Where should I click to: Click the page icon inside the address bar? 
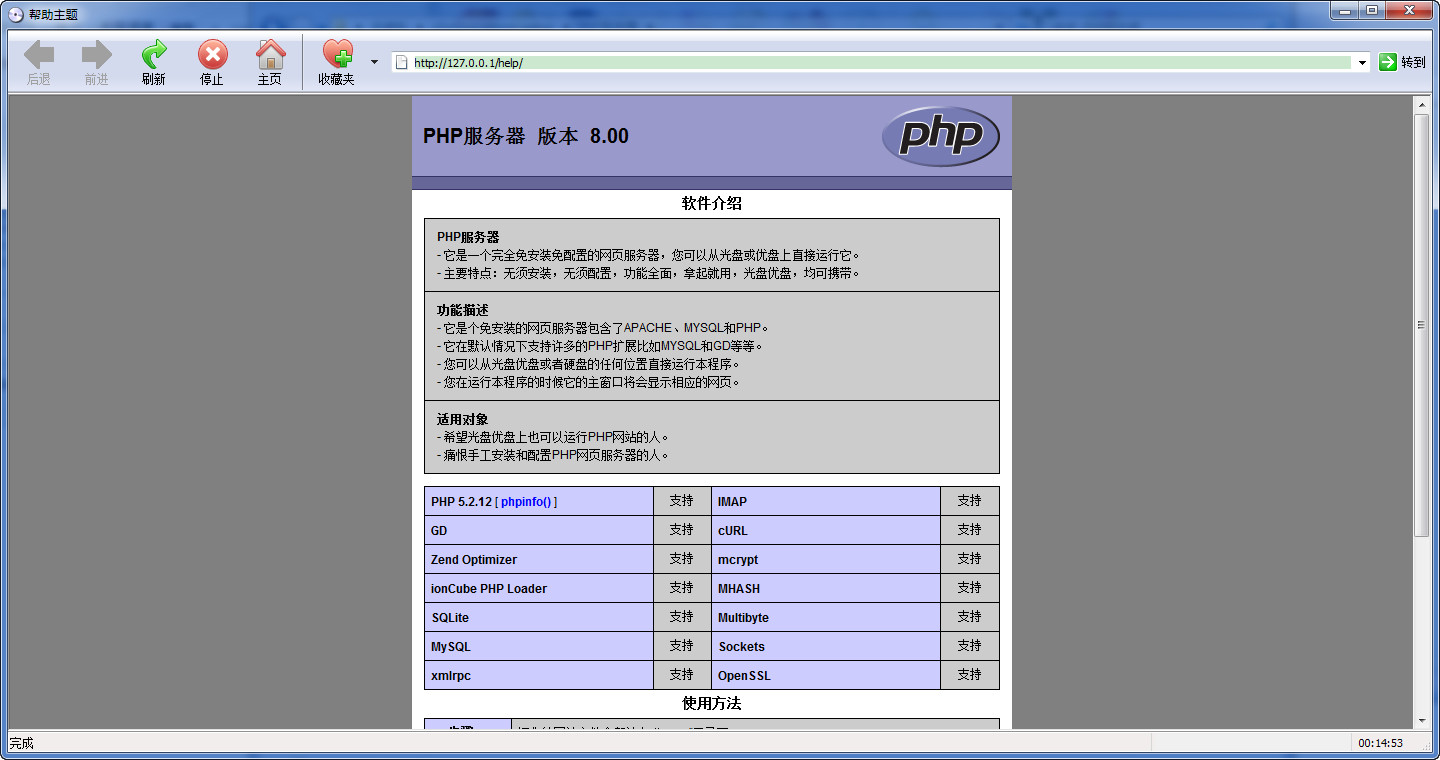coord(401,61)
